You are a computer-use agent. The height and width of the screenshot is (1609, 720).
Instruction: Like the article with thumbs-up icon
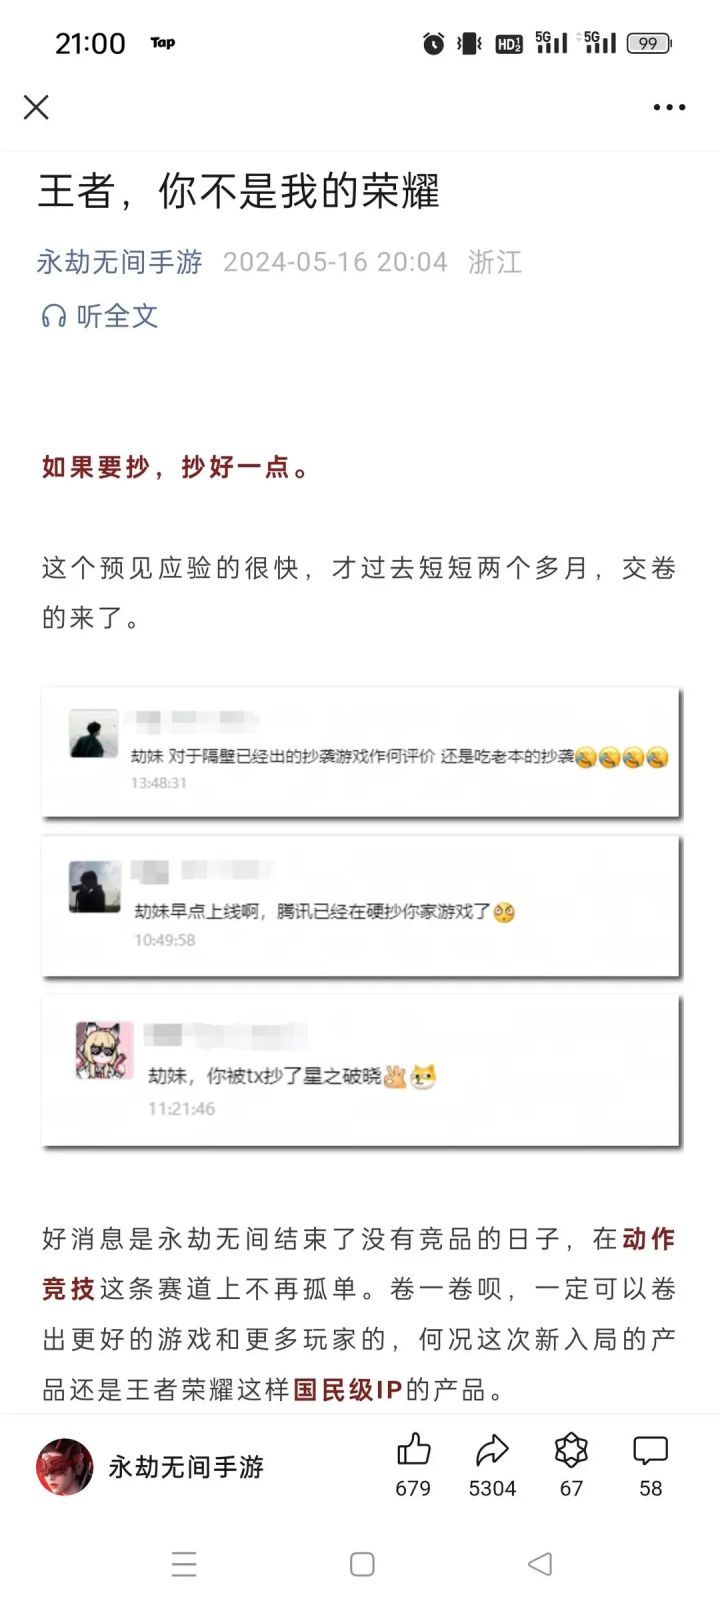[413, 1449]
